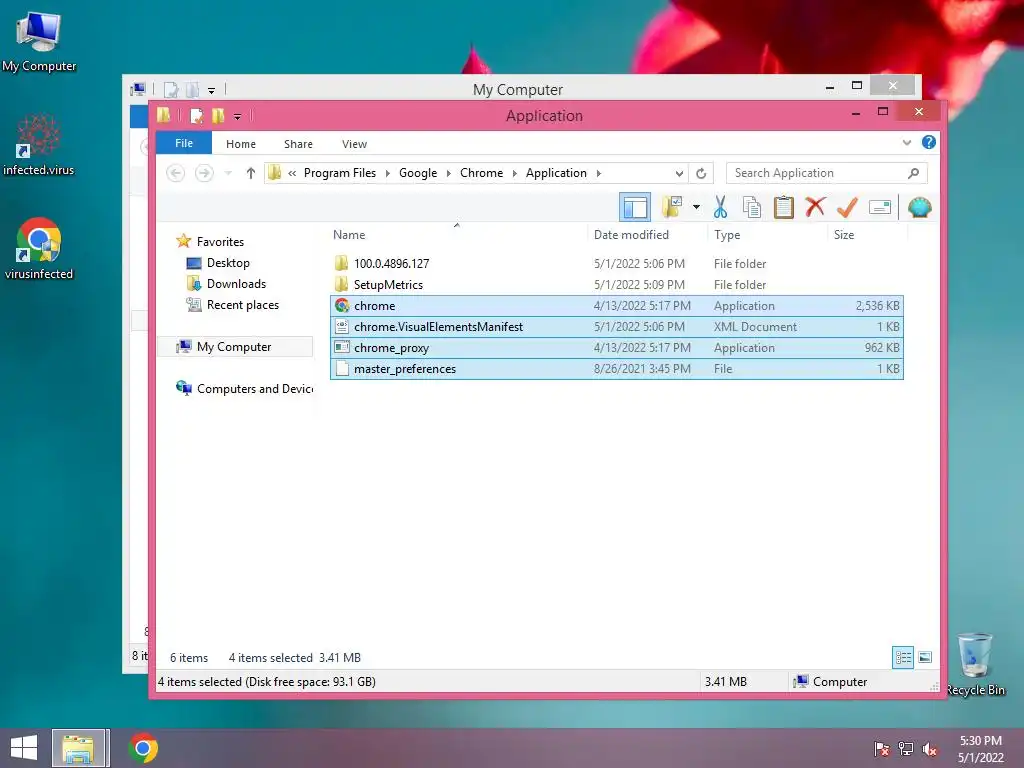Viewport: 1024px width, 768px height.
Task: Switch to details view icon
Action: coord(903,658)
